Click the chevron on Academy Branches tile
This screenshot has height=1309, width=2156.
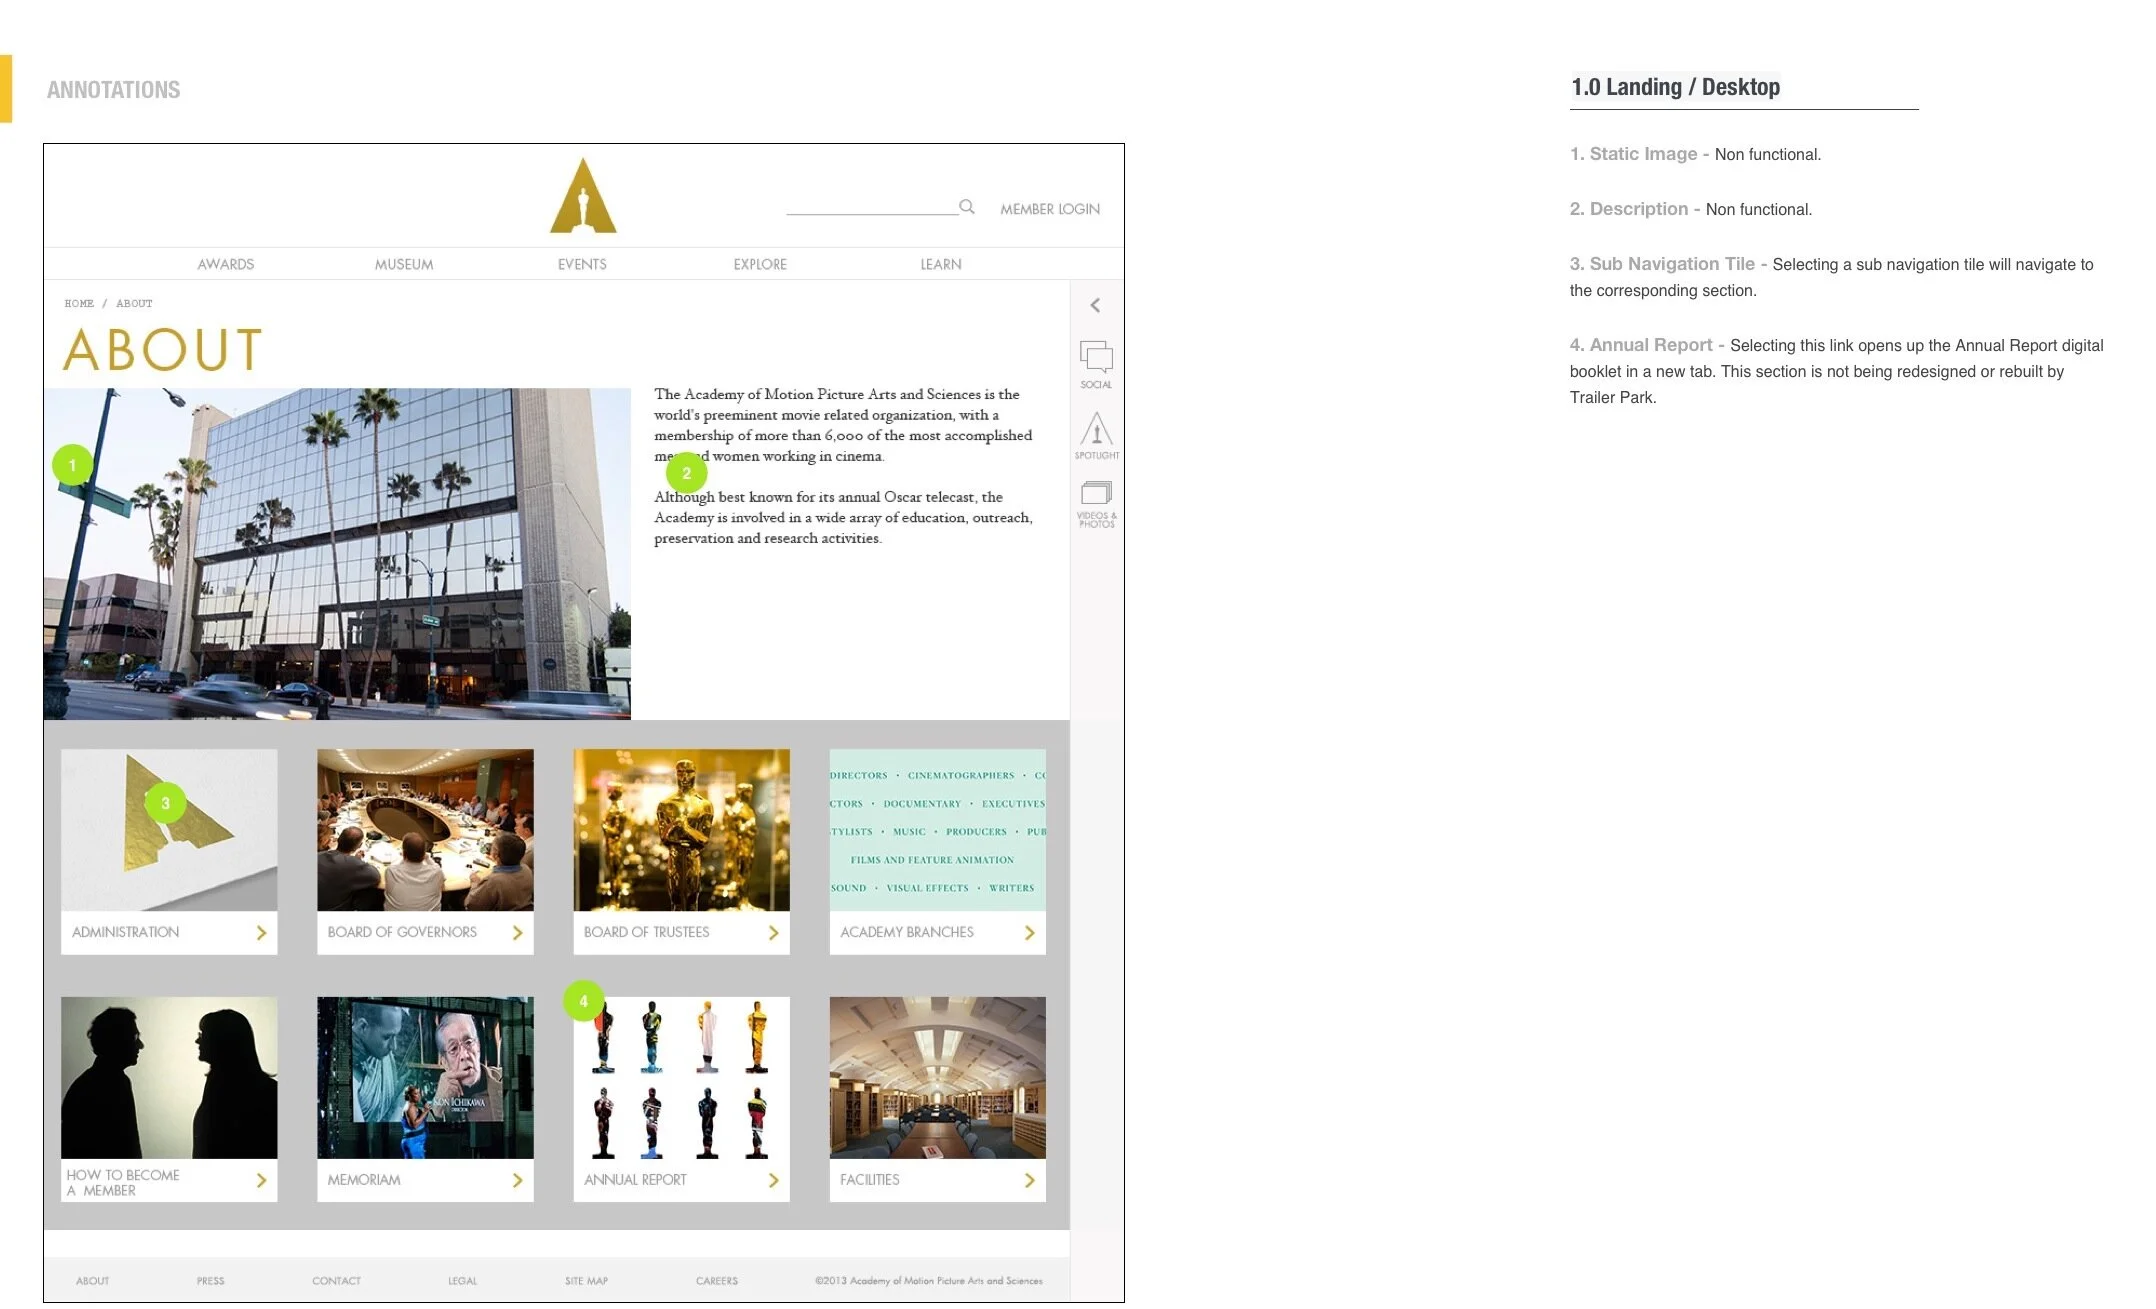[1029, 933]
